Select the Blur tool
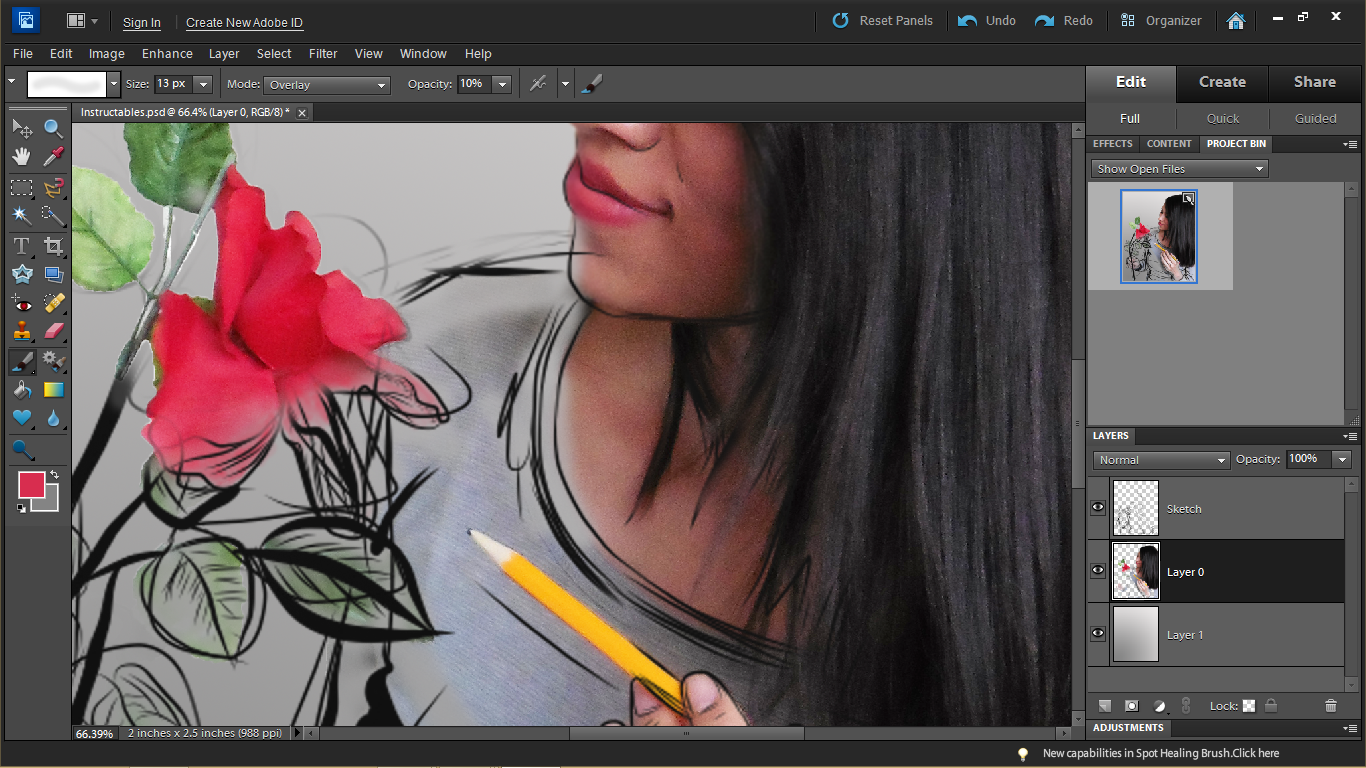The image size is (1366, 768). point(54,418)
